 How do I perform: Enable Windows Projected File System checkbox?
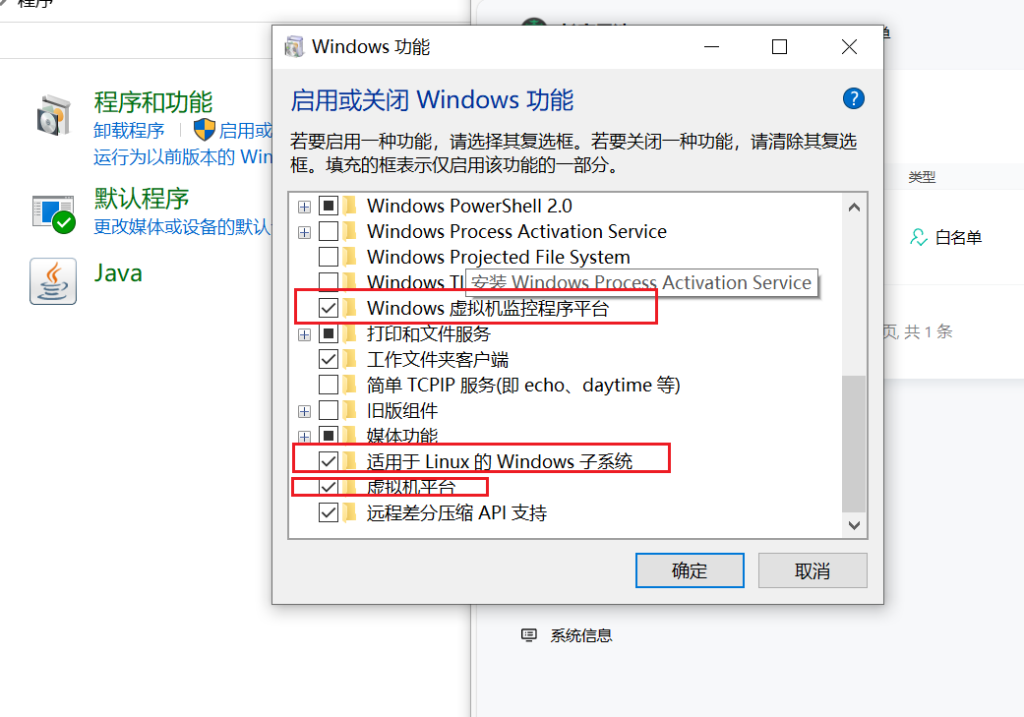tap(328, 257)
